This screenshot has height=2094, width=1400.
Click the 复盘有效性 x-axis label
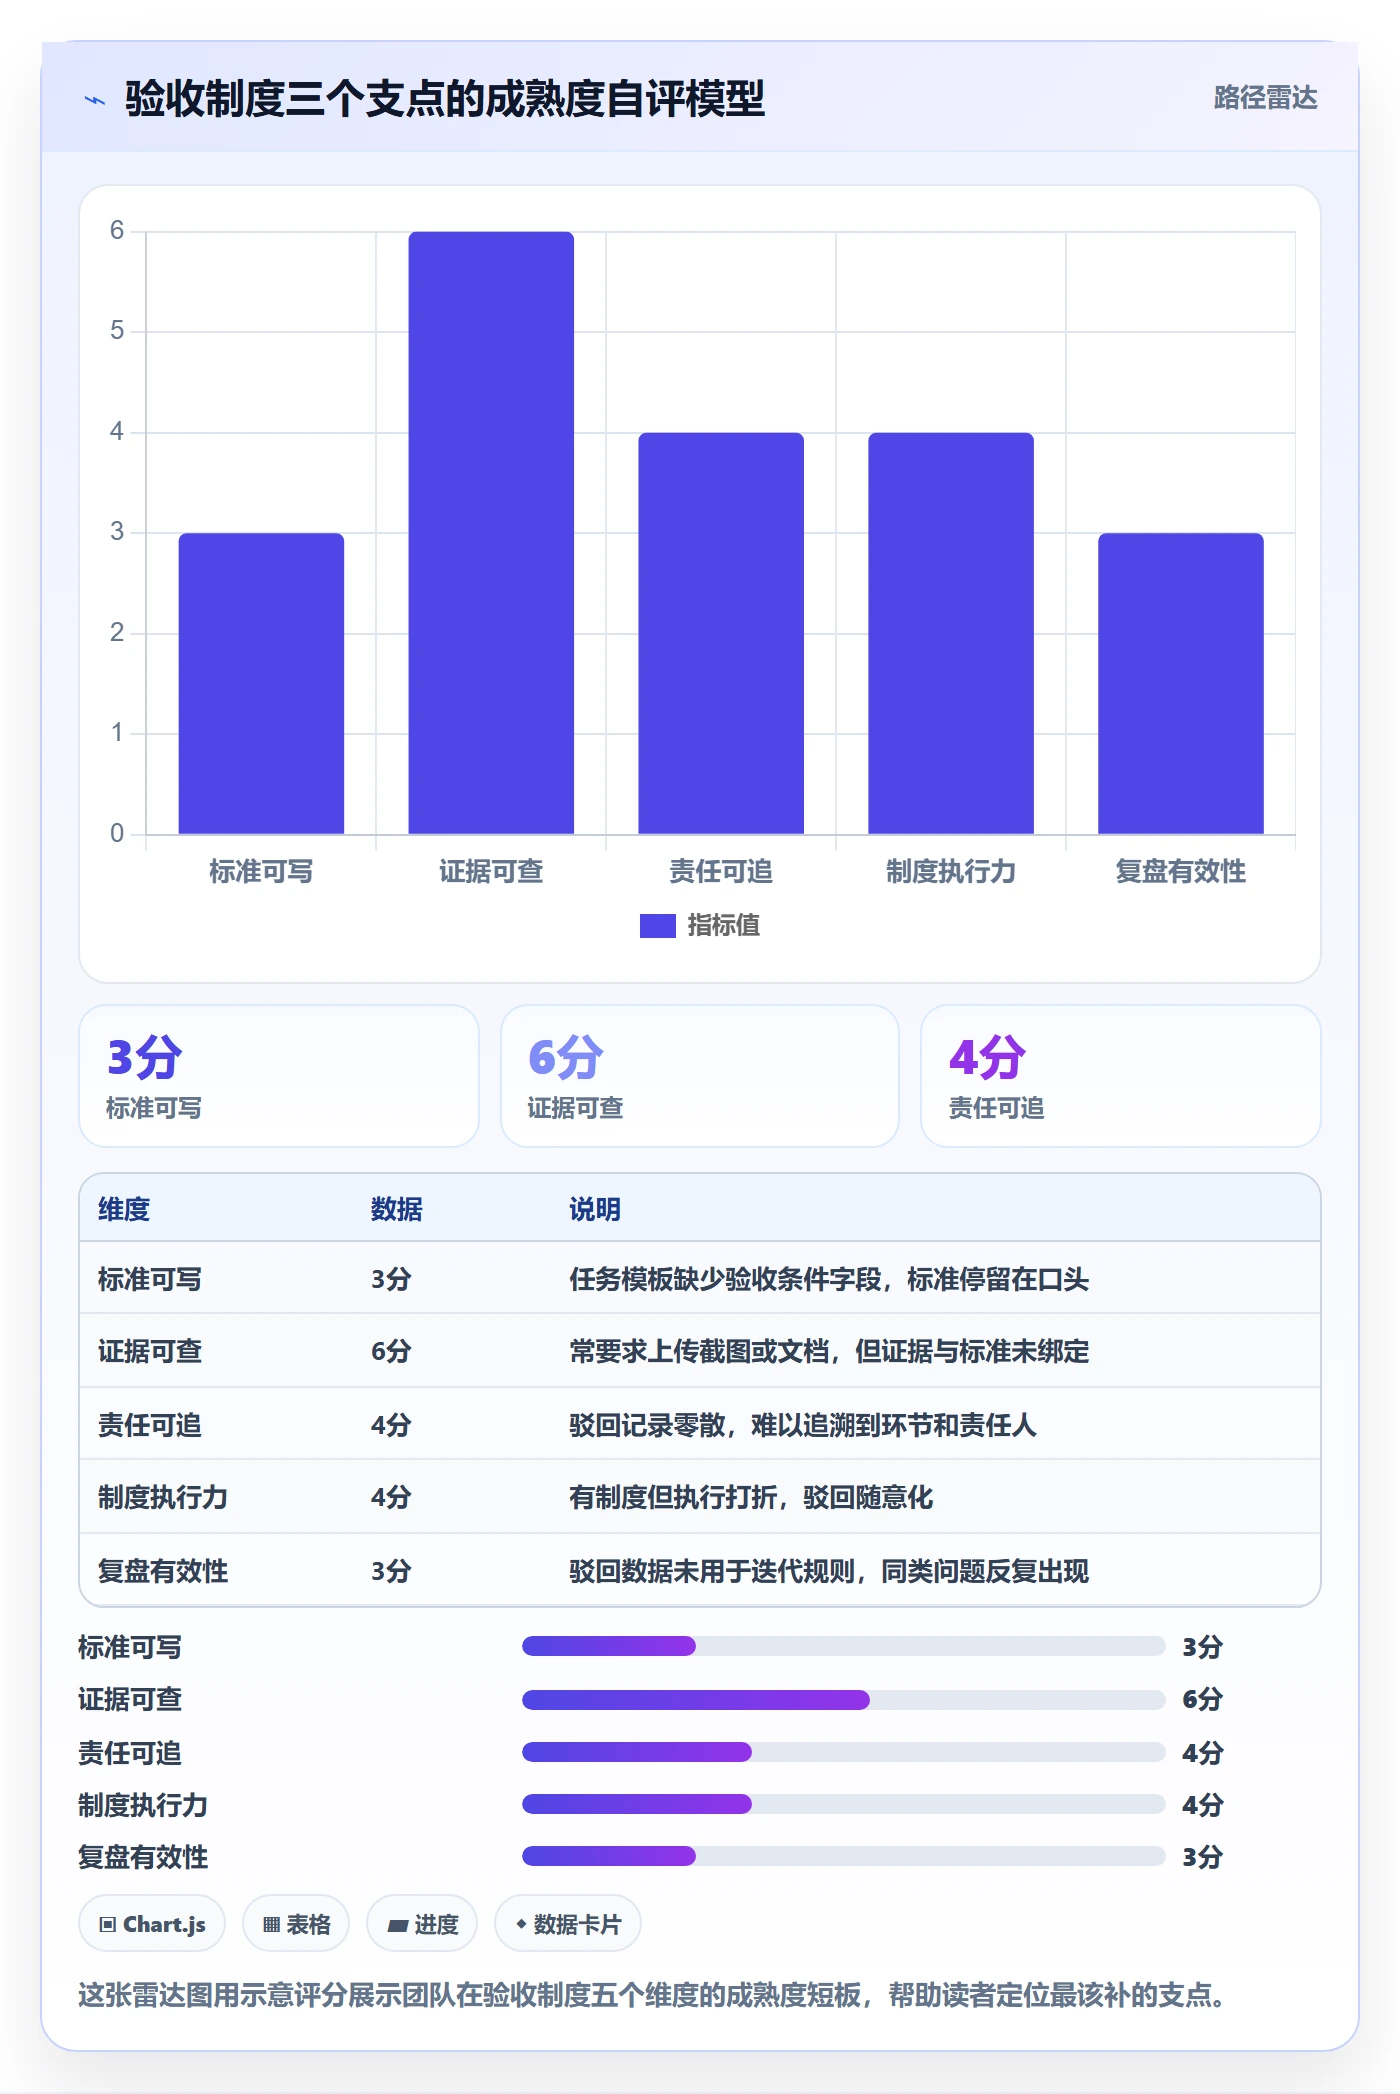pyautogui.click(x=1181, y=872)
